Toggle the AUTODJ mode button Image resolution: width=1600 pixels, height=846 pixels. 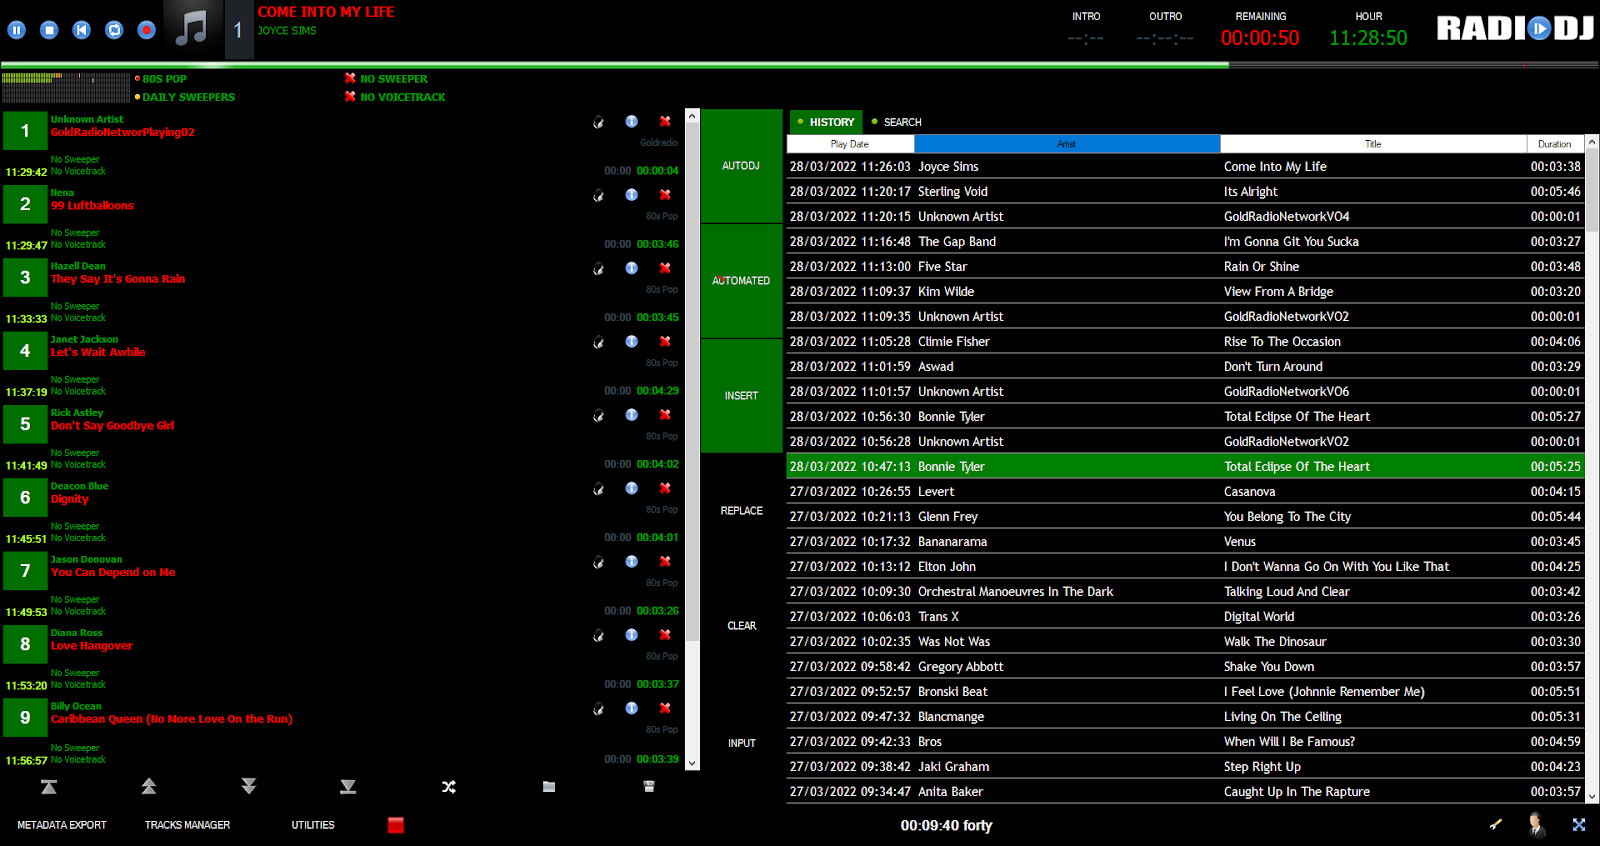click(x=741, y=166)
